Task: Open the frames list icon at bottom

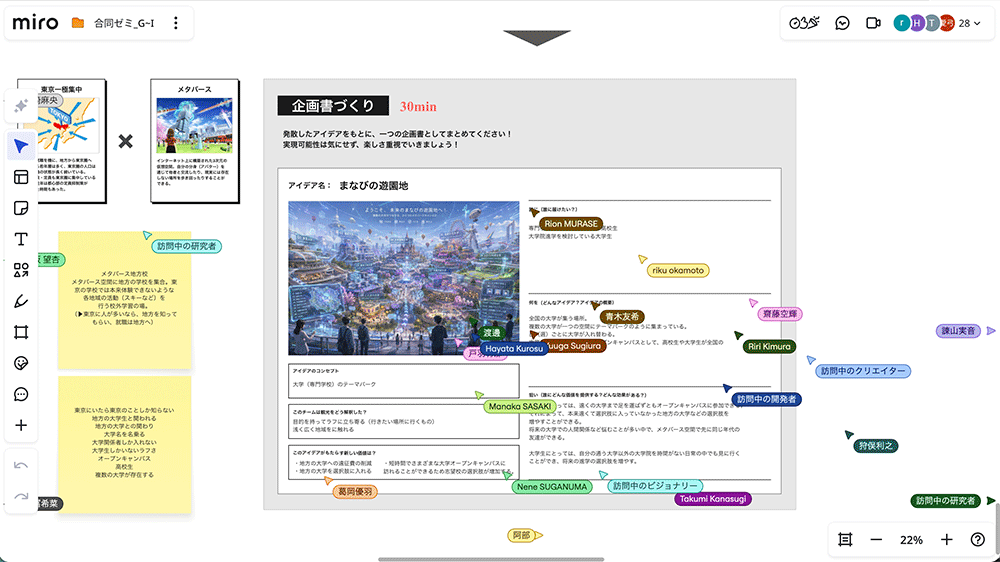Action: [x=845, y=540]
